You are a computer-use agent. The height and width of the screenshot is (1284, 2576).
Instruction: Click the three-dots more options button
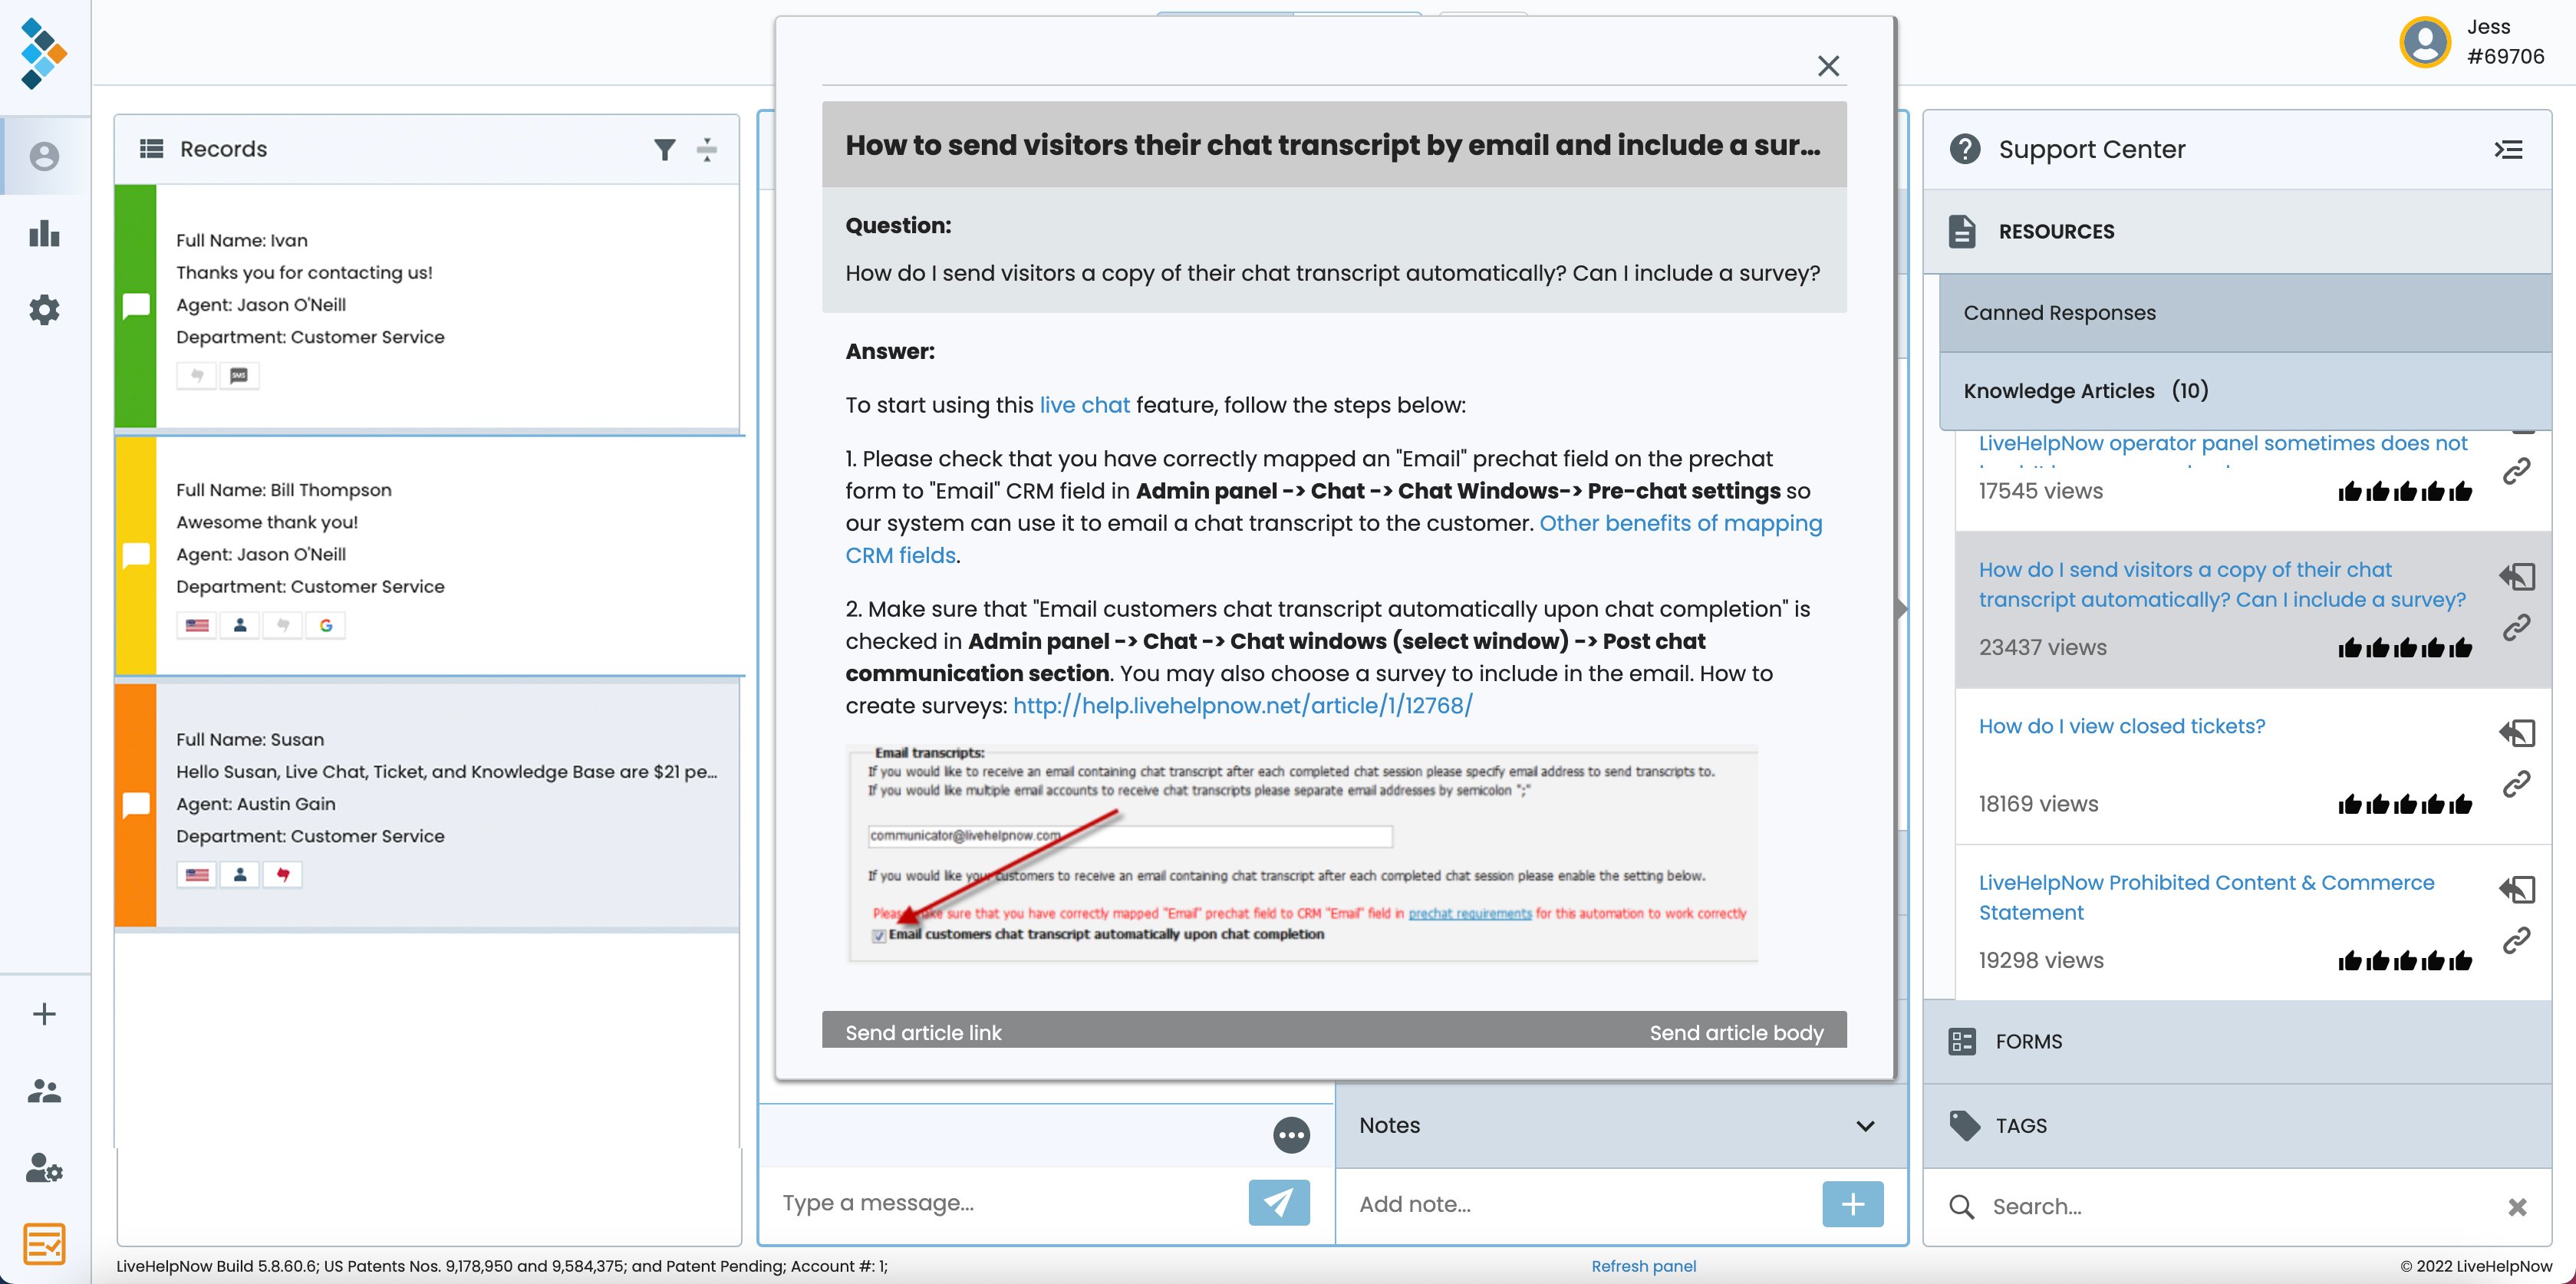(1291, 1135)
